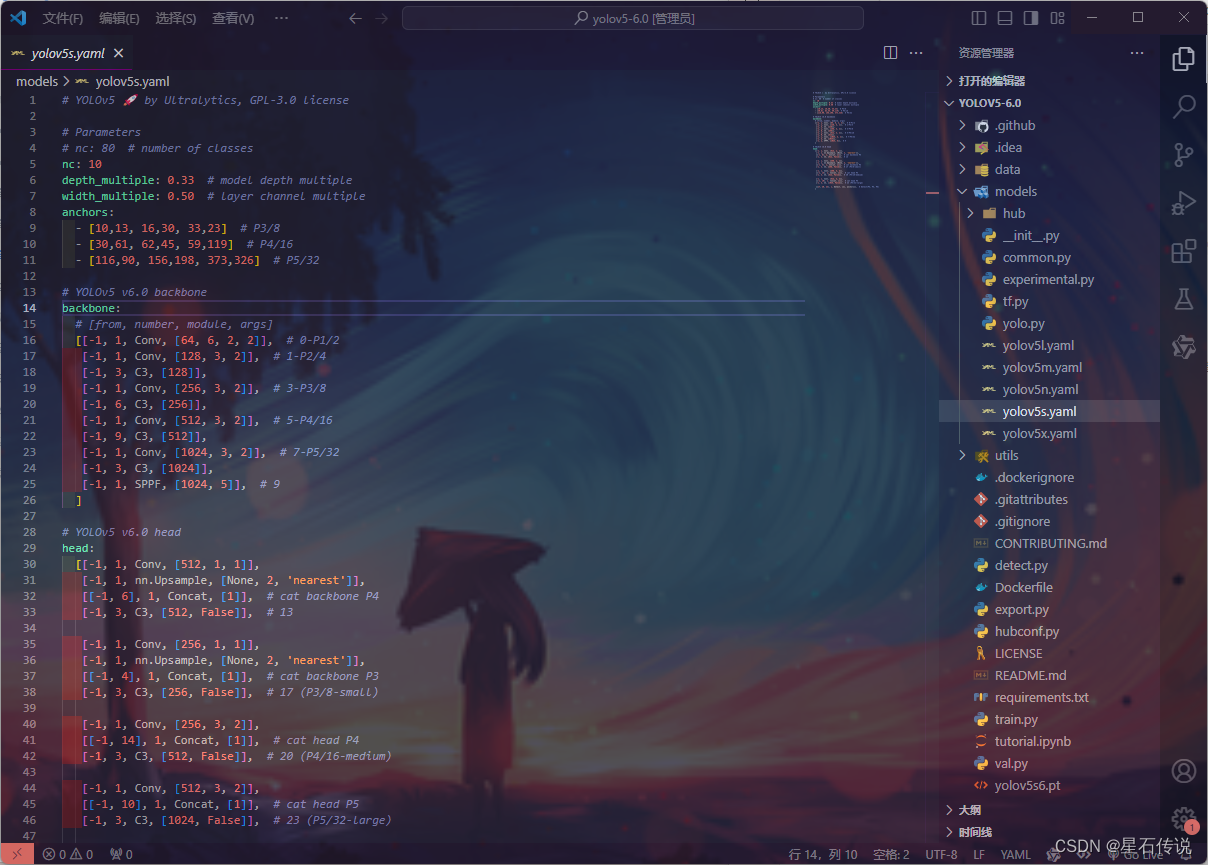Toggle the left sidebar layout icon
The height and width of the screenshot is (865, 1208).
click(x=979, y=18)
